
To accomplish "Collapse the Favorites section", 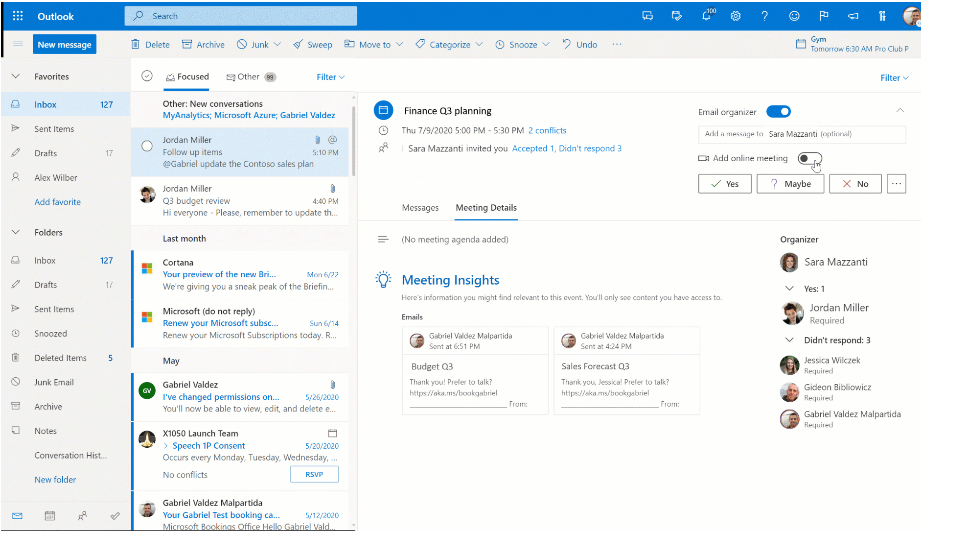I will (x=16, y=77).
